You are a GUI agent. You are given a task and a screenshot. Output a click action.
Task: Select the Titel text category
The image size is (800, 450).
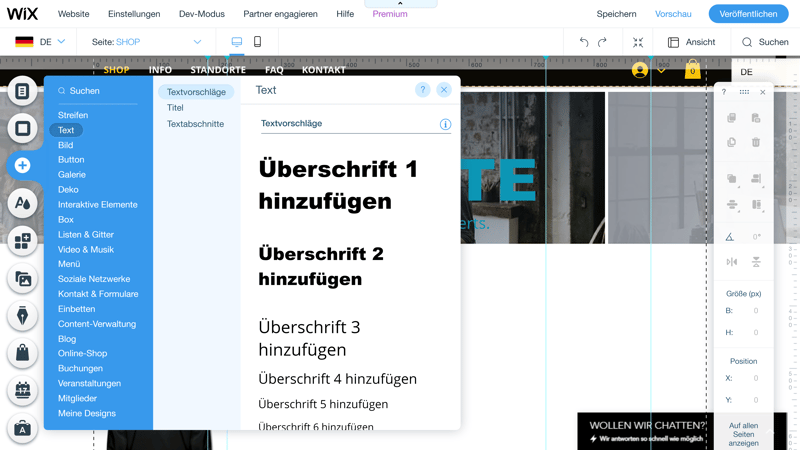[175, 108]
